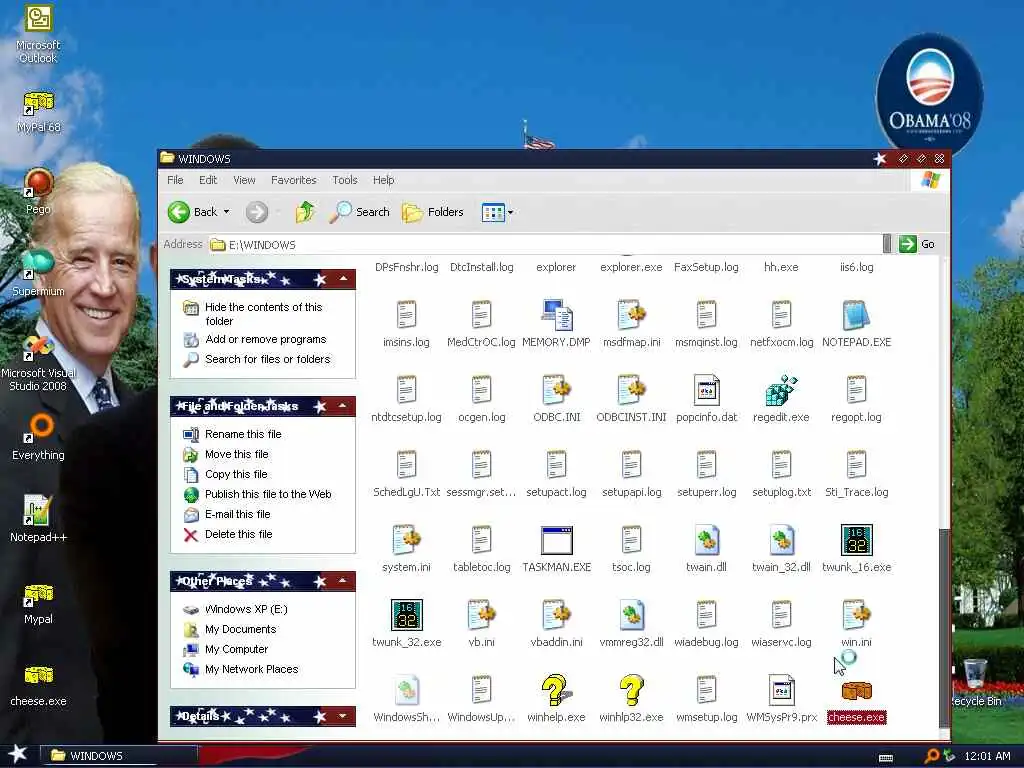Click the Back button

(x=193, y=212)
